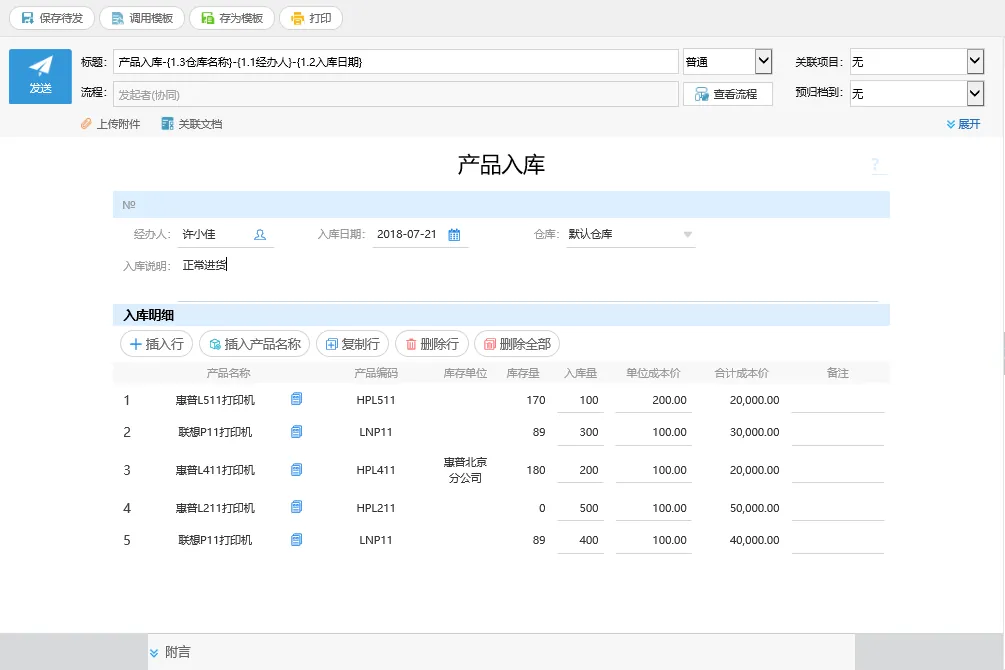Click 惠普北京分公司 unit cell

pos(465,470)
